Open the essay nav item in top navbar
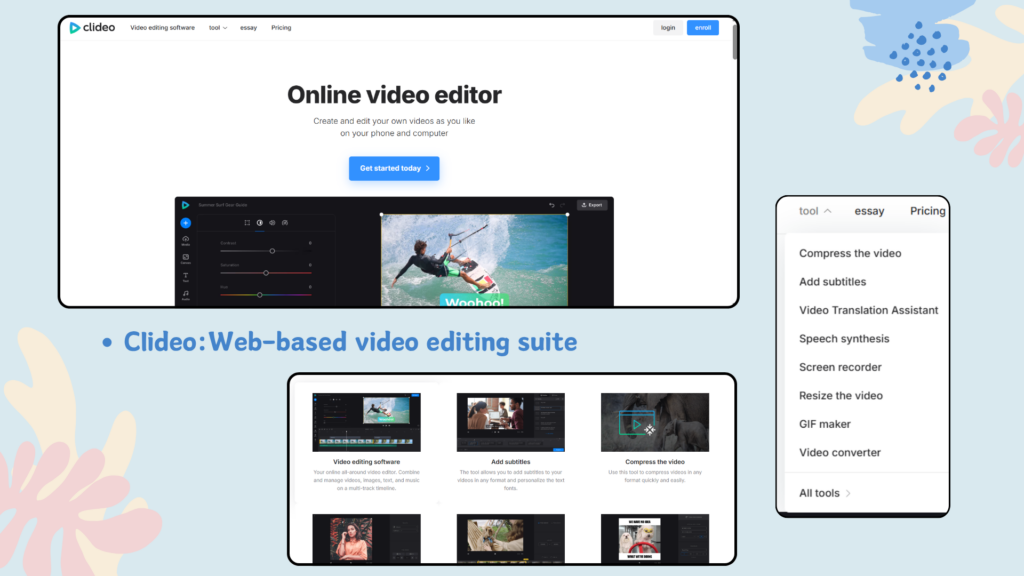 pyautogui.click(x=248, y=27)
